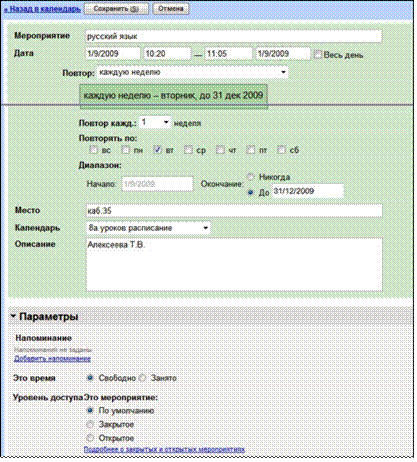This screenshot has width=417, height=462.
Task: Select the Свободно radio button
Action: (90, 378)
